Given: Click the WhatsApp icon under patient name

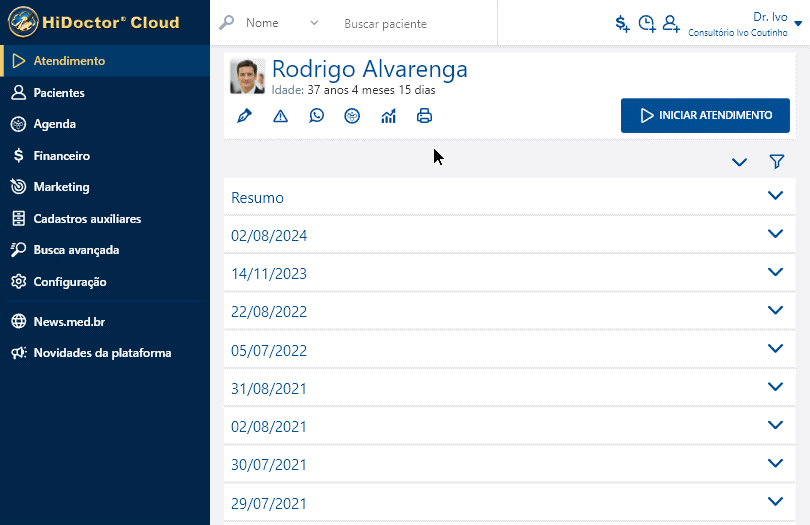Looking at the screenshot, I should click(317, 116).
